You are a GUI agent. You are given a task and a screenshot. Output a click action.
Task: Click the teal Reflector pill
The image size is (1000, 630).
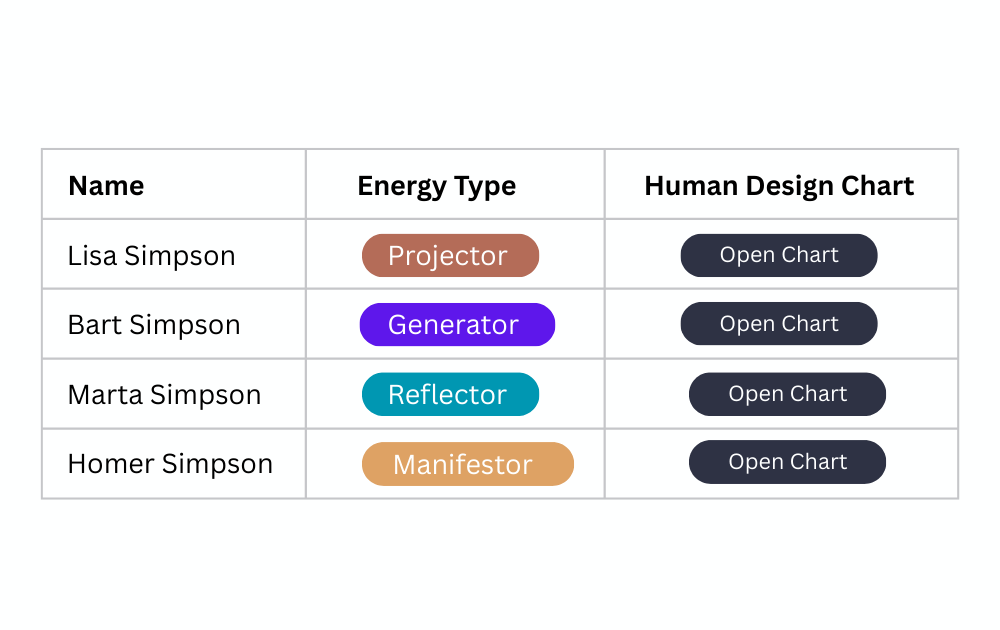point(450,394)
